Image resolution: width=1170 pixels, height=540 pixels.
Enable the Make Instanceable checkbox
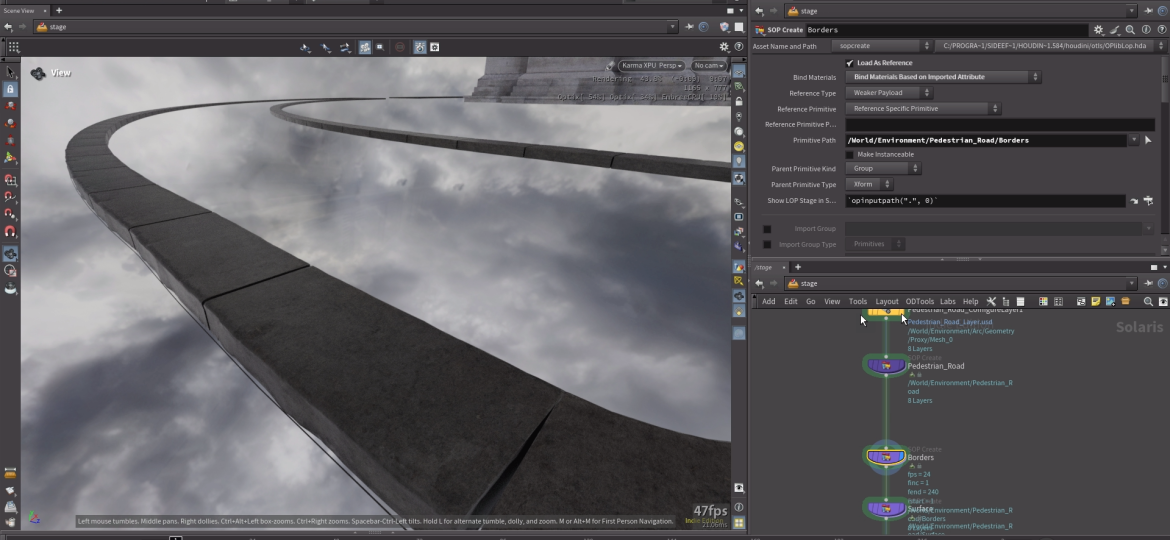click(850, 154)
